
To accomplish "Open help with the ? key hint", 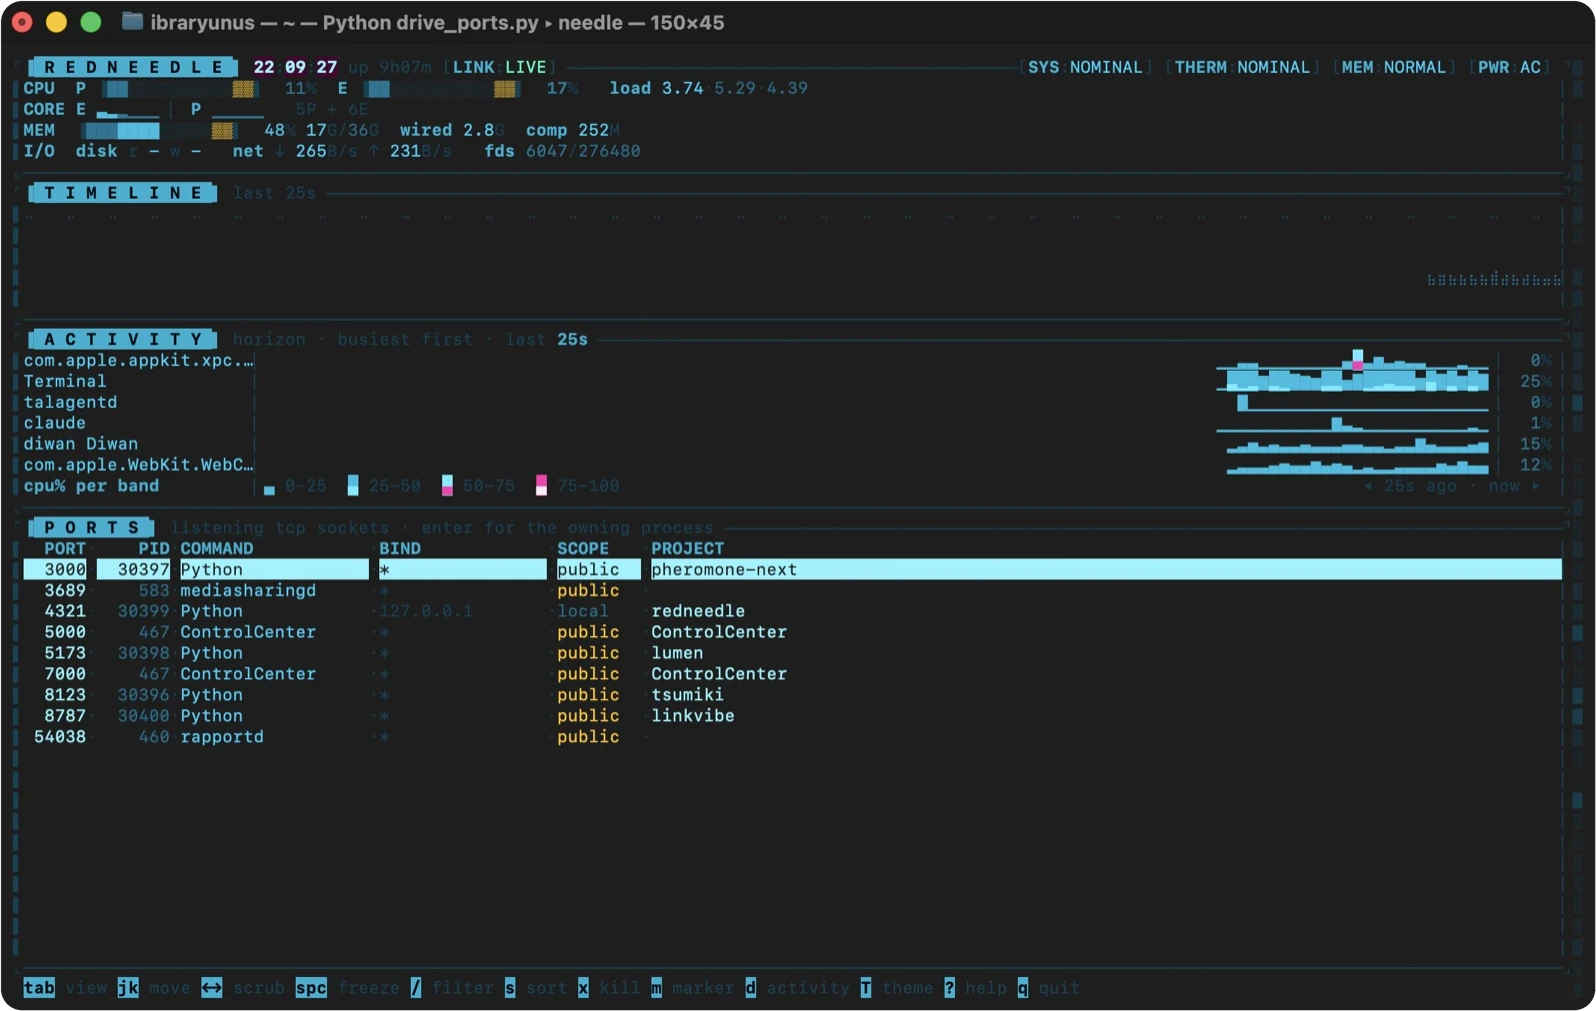I will pyautogui.click(x=949, y=988).
